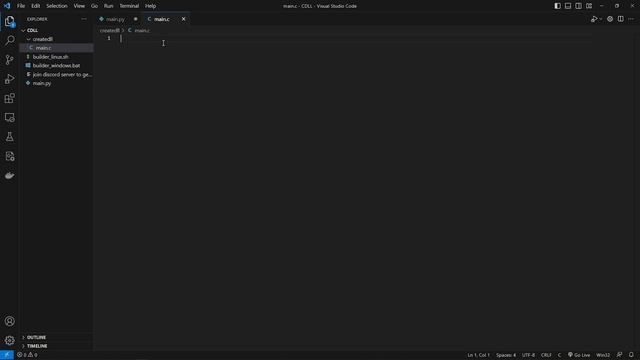Click the Win32 configuration status item
The width and height of the screenshot is (640, 360).
click(x=603, y=355)
